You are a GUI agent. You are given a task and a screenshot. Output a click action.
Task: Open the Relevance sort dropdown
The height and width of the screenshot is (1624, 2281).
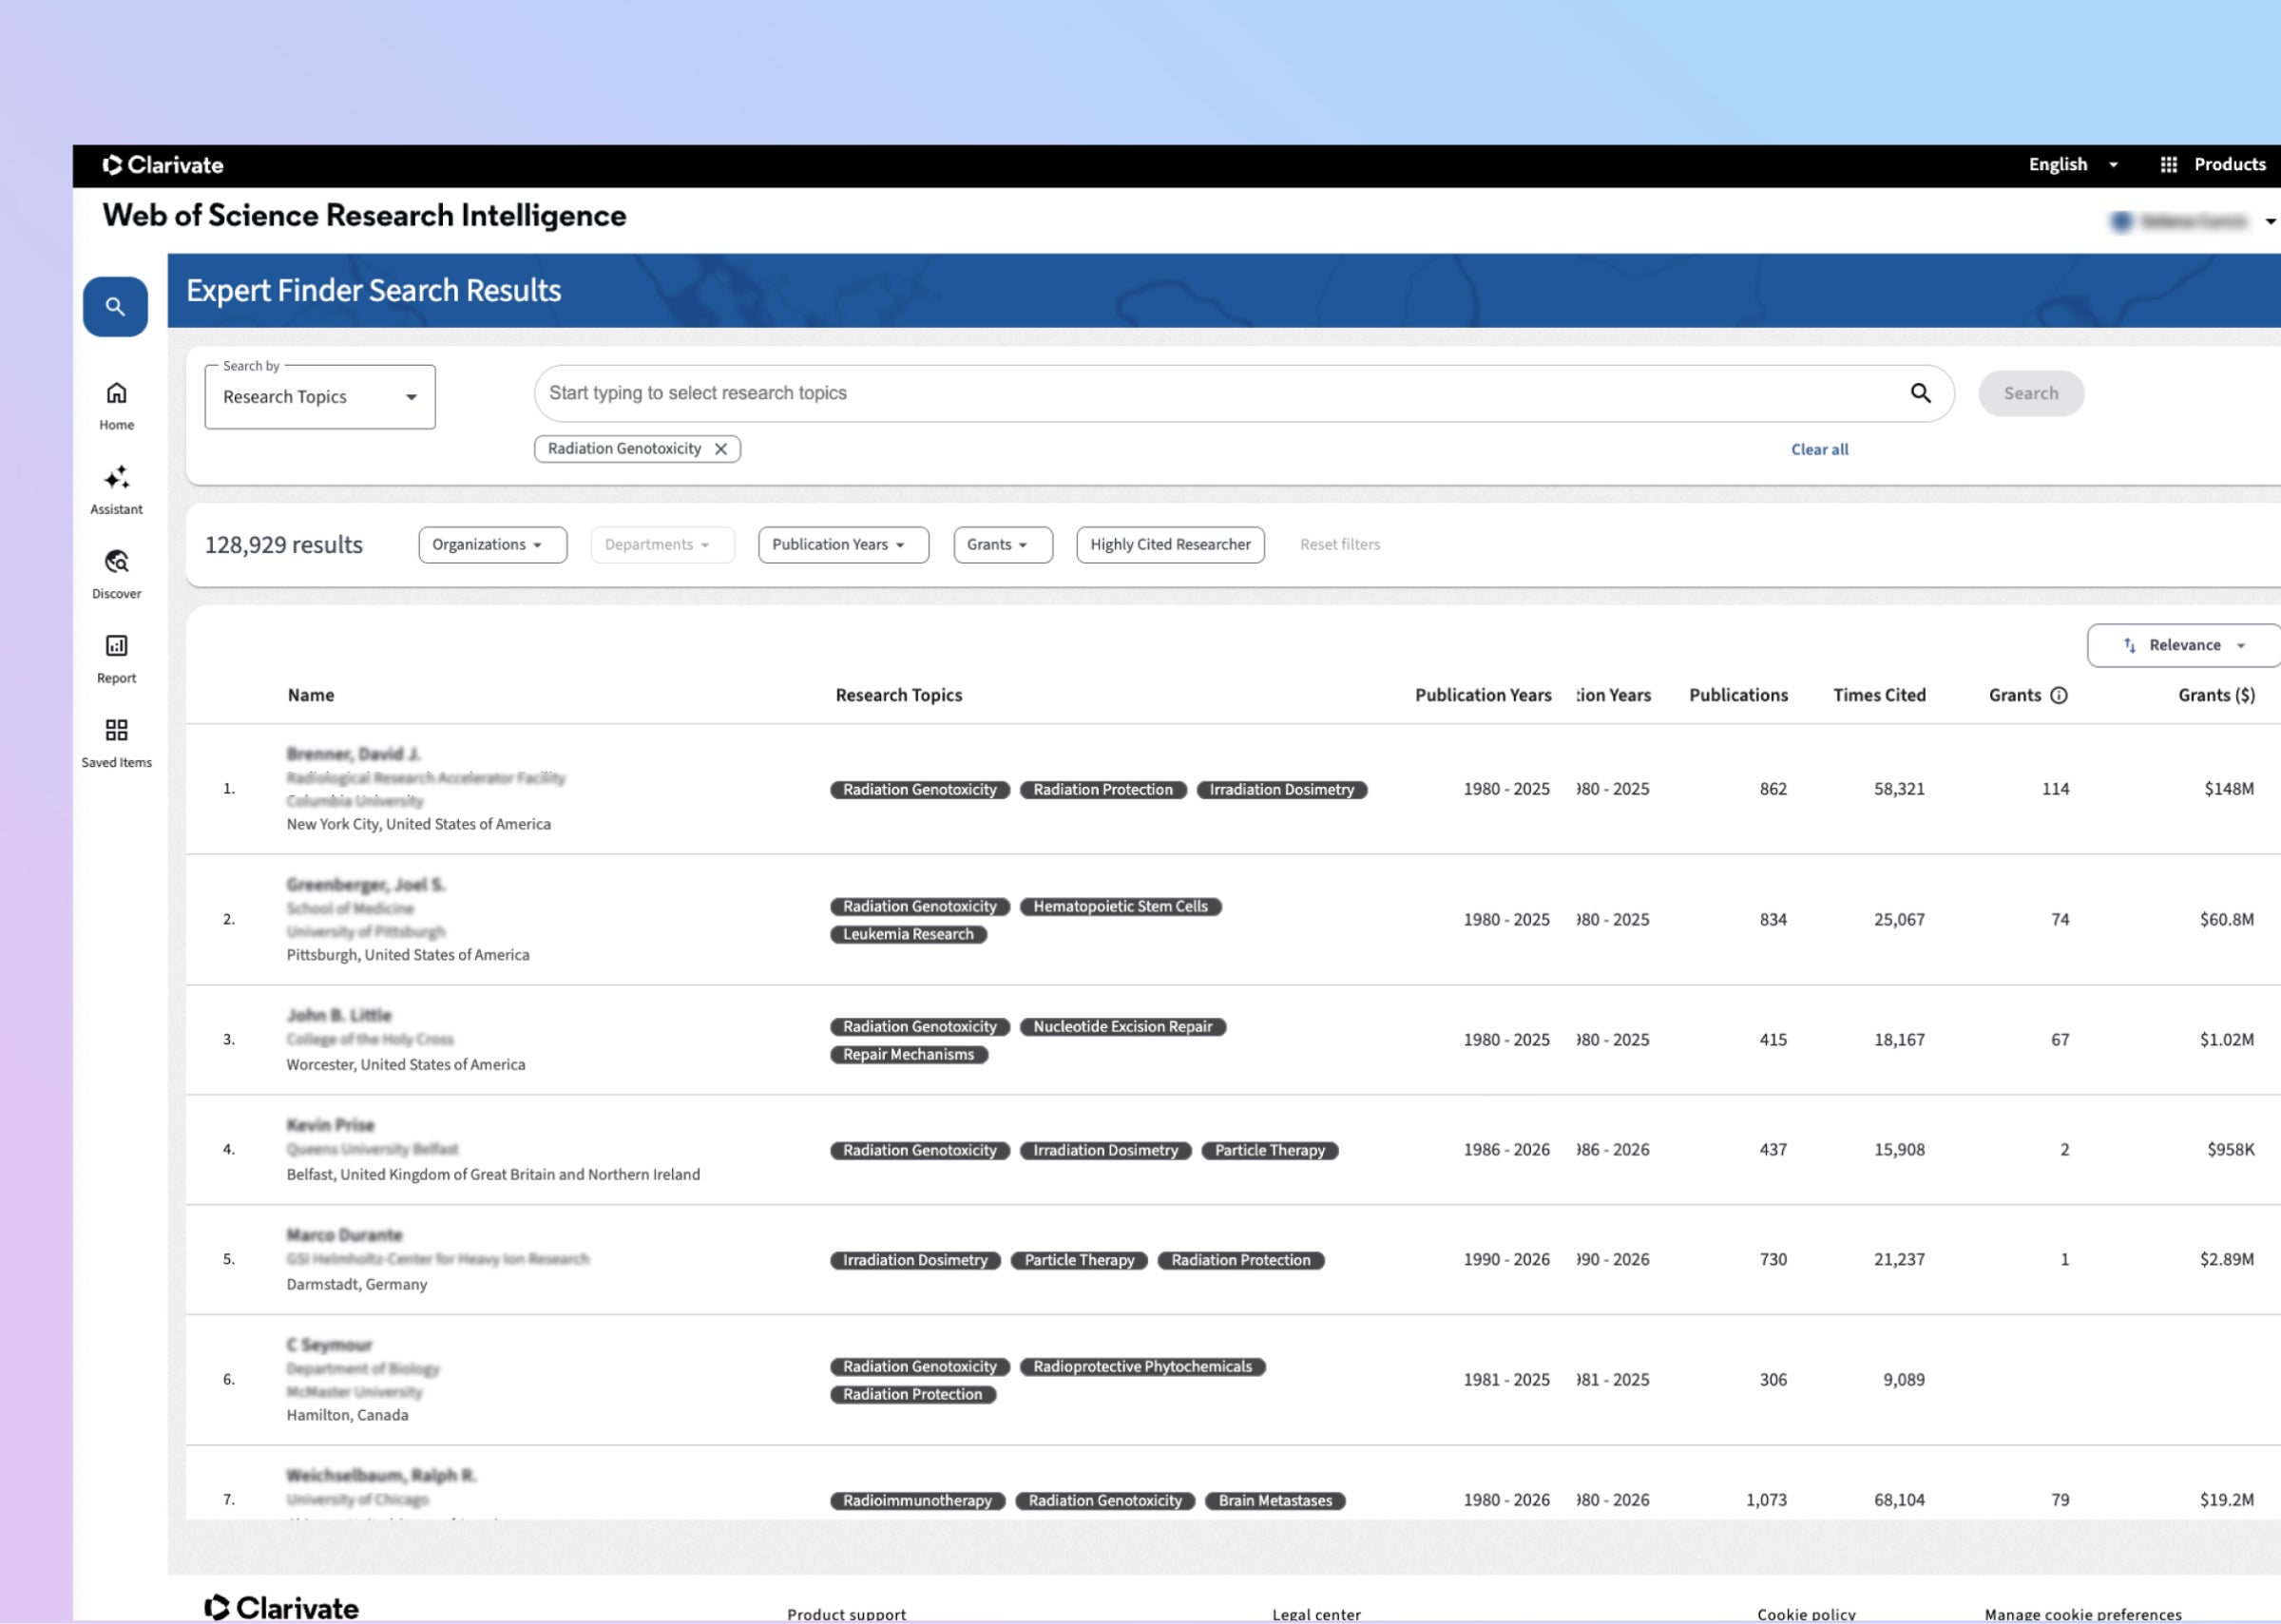click(2184, 646)
